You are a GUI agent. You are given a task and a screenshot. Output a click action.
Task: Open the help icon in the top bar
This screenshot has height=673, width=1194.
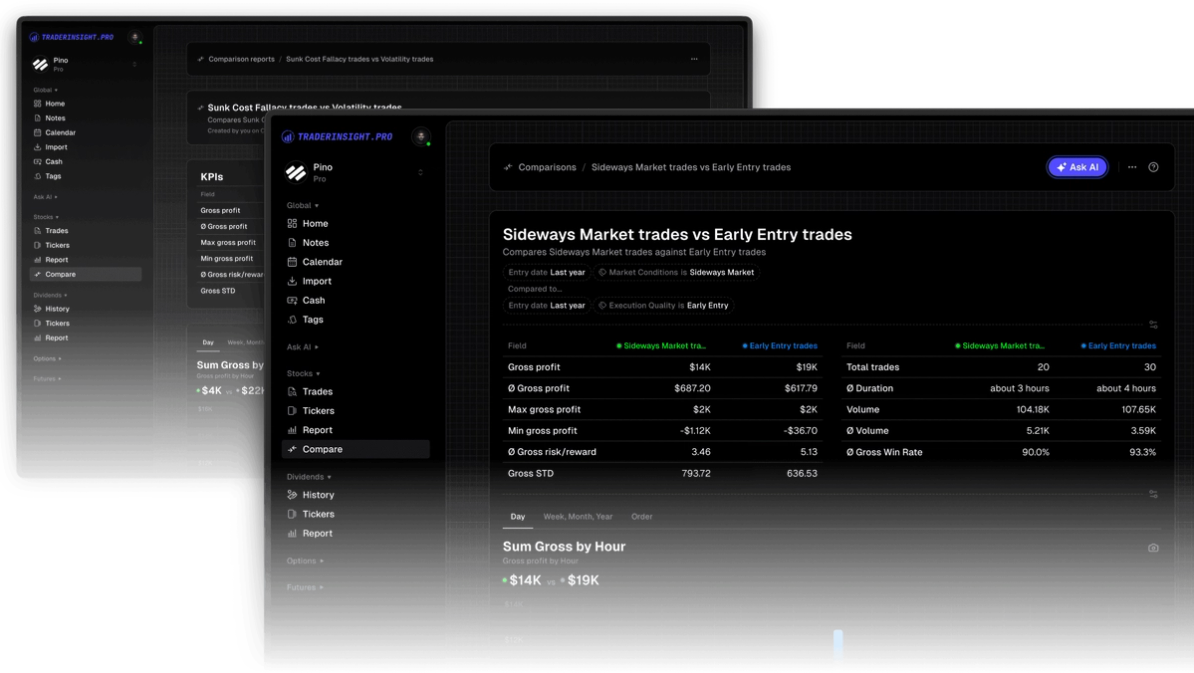point(1154,167)
